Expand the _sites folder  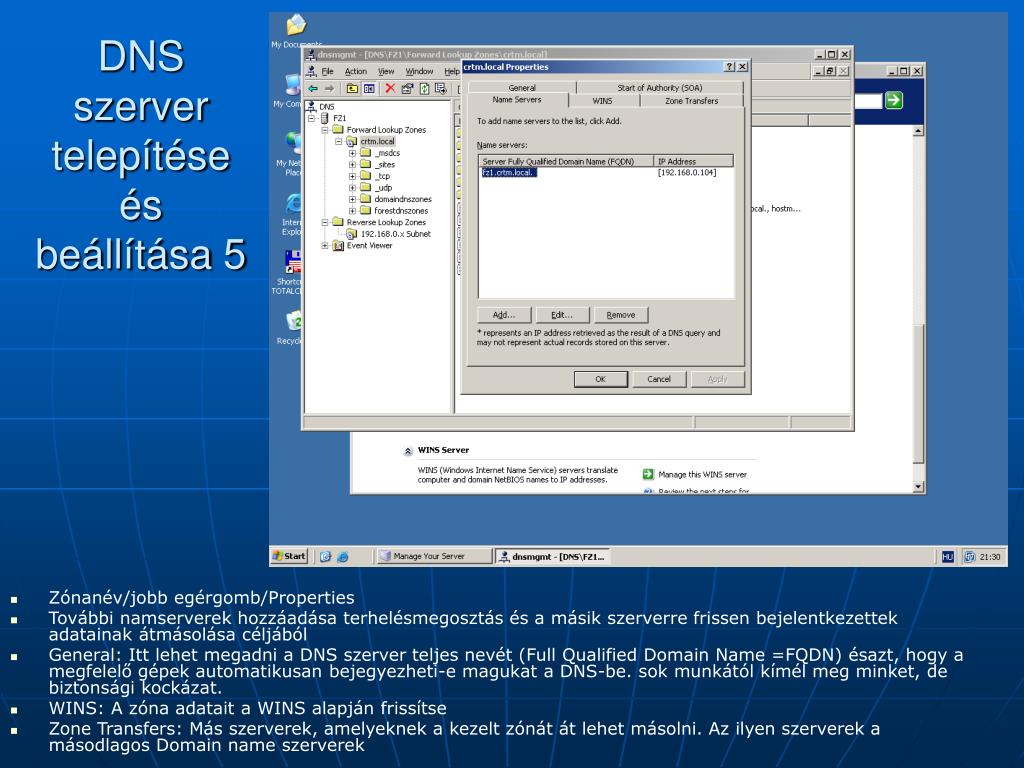[x=352, y=165]
